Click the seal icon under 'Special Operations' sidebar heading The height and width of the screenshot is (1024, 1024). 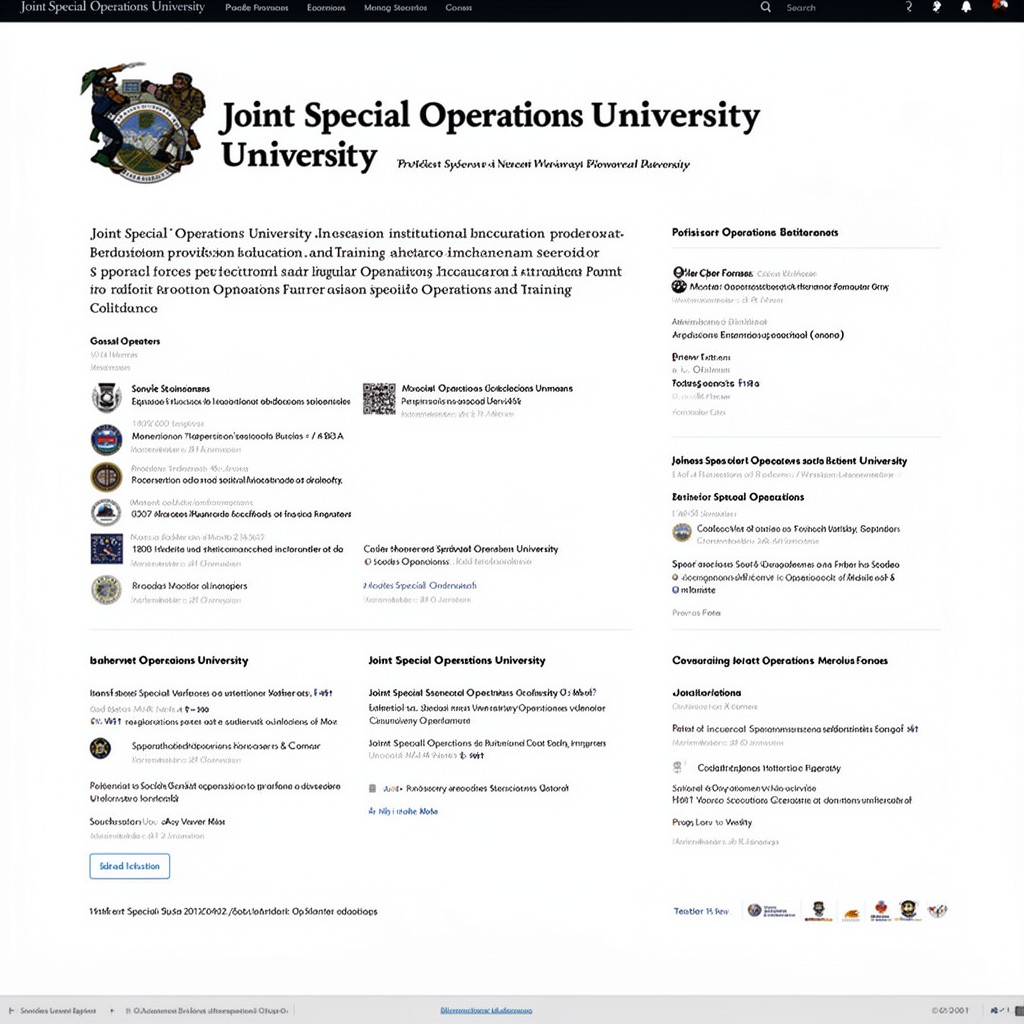(x=682, y=532)
